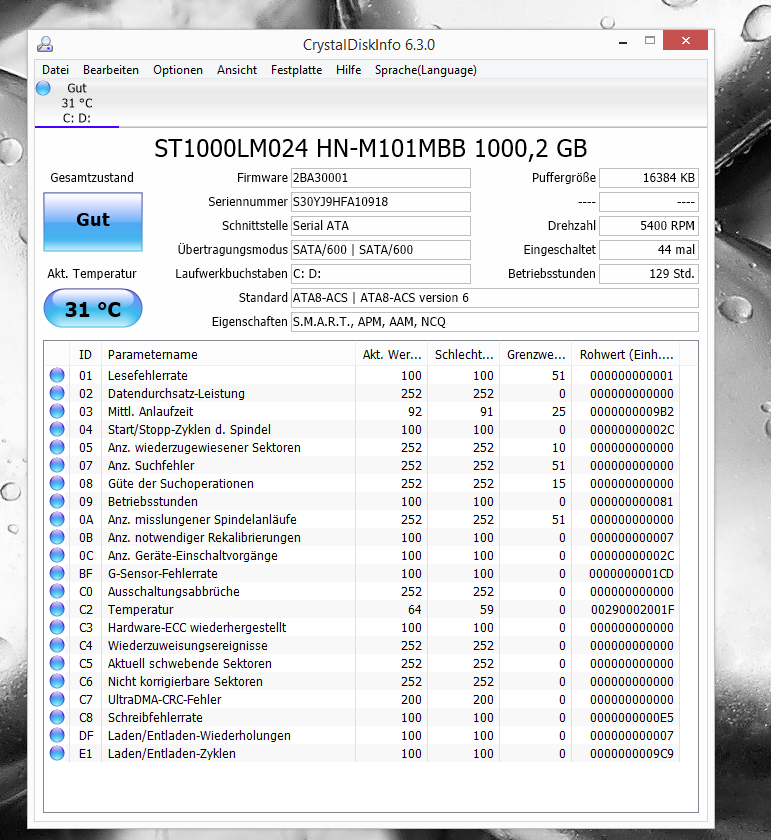The height and width of the screenshot is (840, 771).
Task: Click status orb for Laden/Entladen-Wiederholungen row
Action: pos(57,735)
